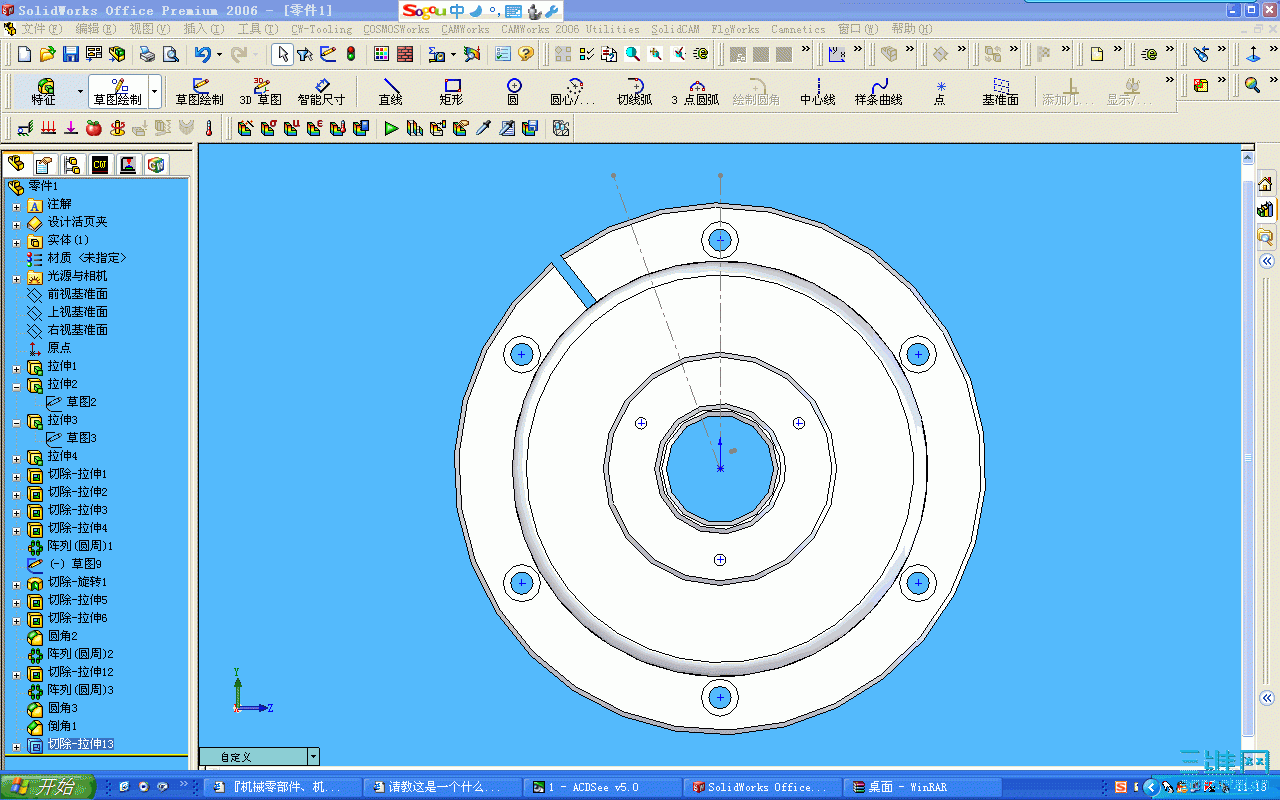Screen dimensions: 1280x800
Task: Select the Centerpoint Arc (圆心/...) tool
Action: (x=573, y=92)
